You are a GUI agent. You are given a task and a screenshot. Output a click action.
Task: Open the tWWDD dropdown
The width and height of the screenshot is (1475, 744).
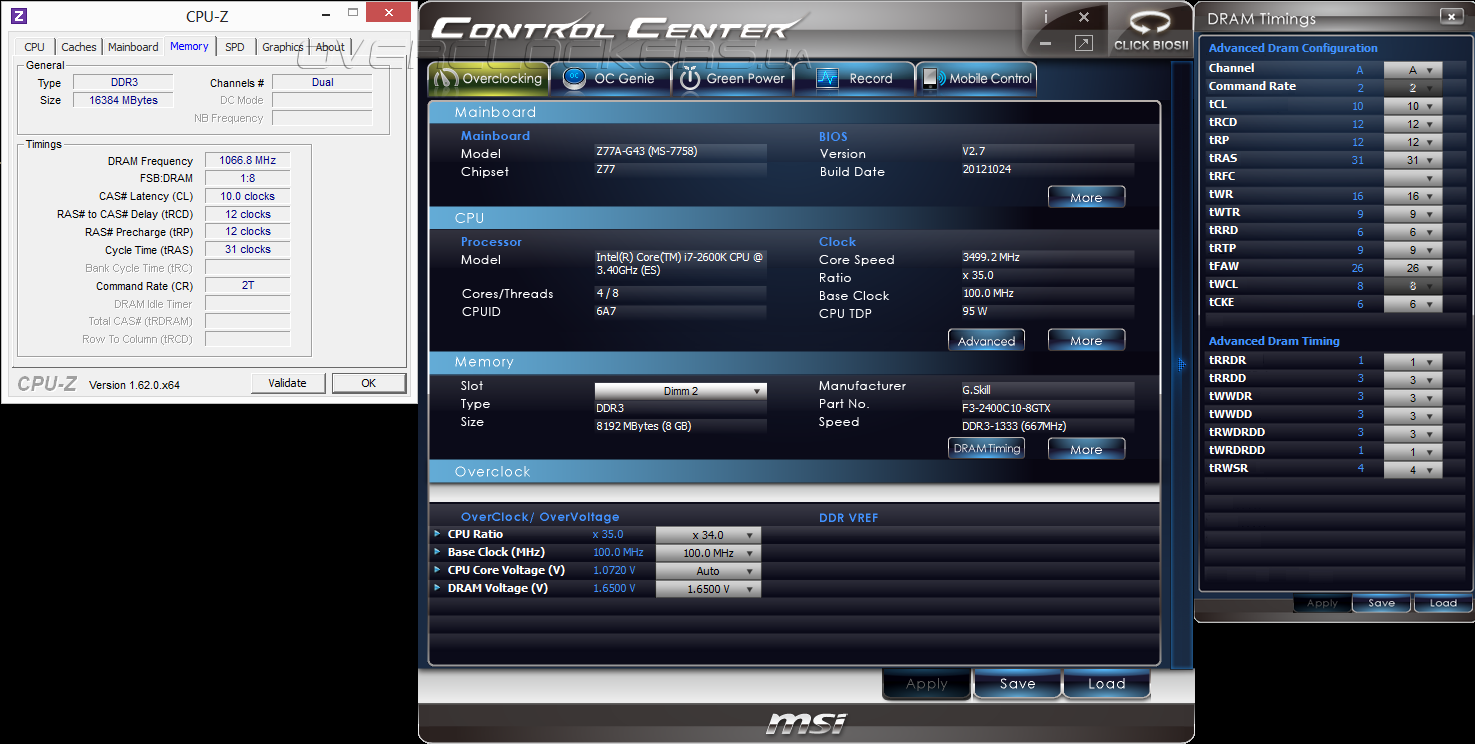(x=1413, y=416)
